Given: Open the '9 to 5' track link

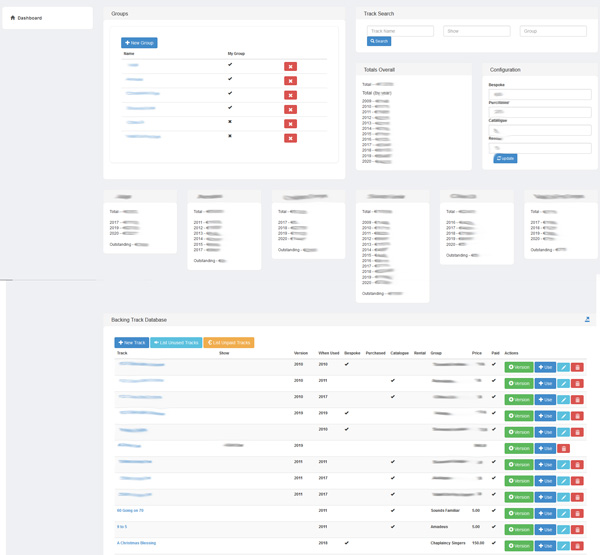Looking at the screenshot, I should pos(122,527).
